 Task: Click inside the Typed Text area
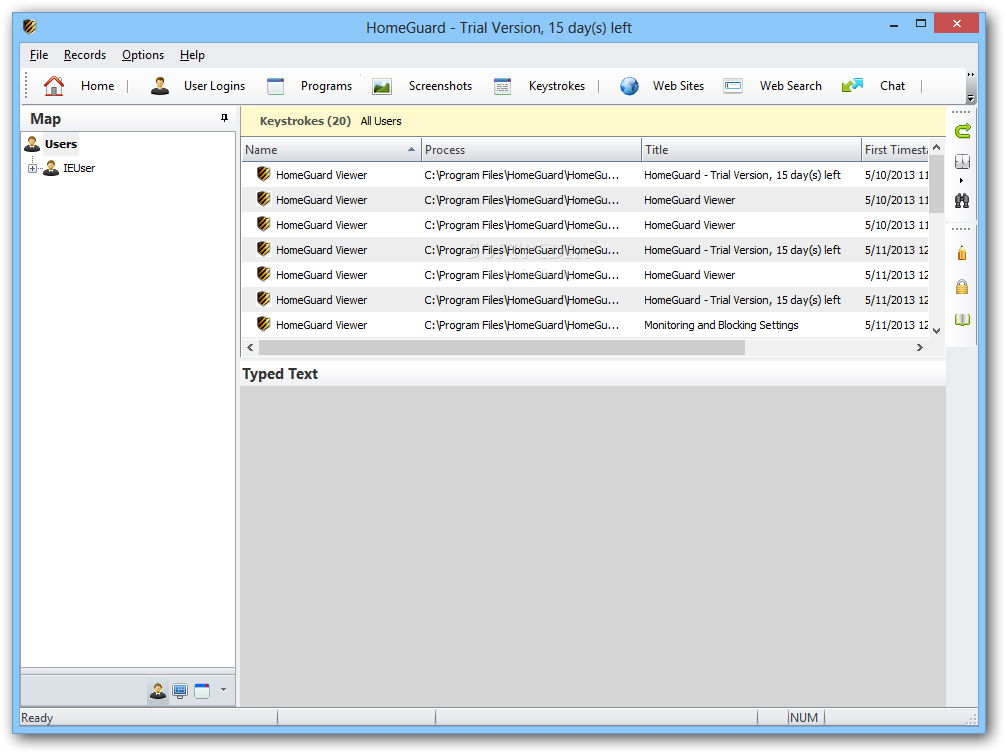coord(593,545)
